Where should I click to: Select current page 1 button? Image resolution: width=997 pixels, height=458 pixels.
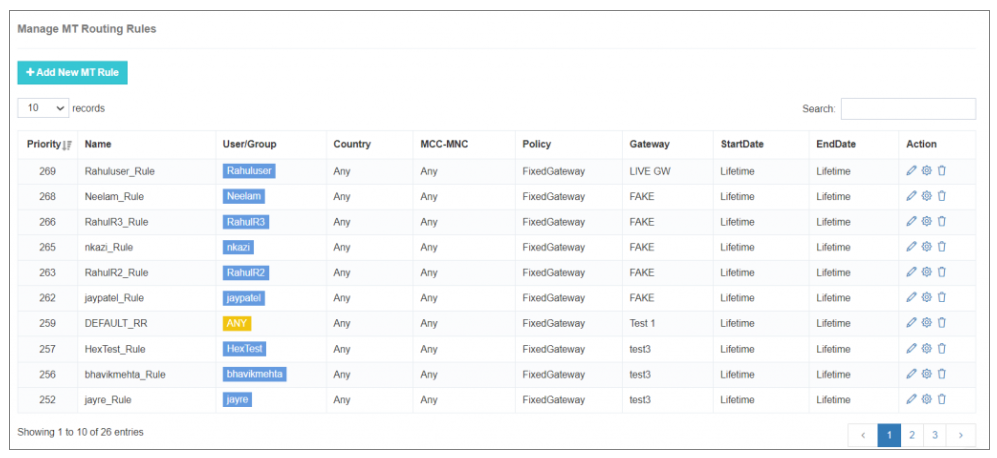(889, 435)
